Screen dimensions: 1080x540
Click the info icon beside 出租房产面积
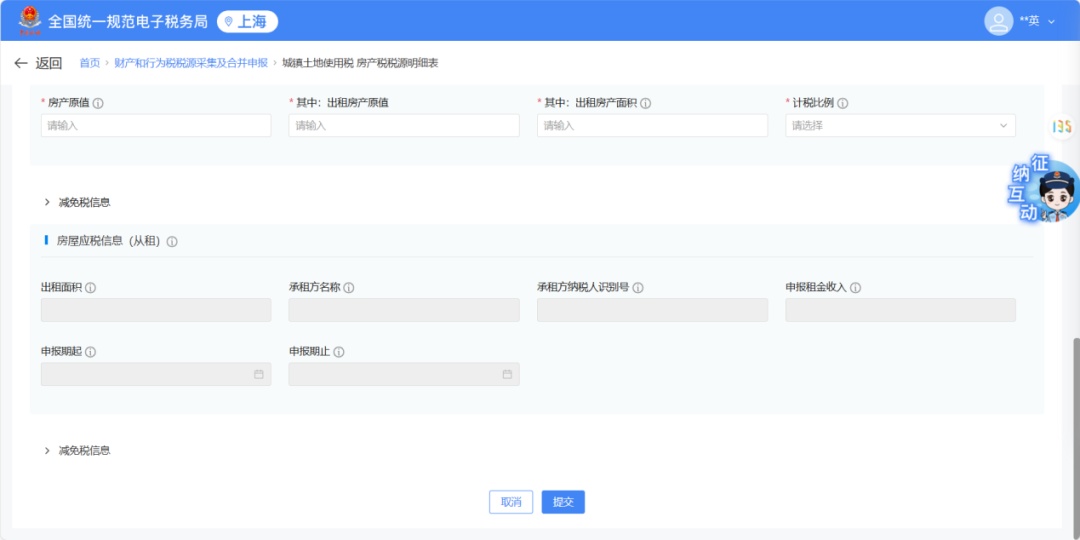click(x=646, y=103)
